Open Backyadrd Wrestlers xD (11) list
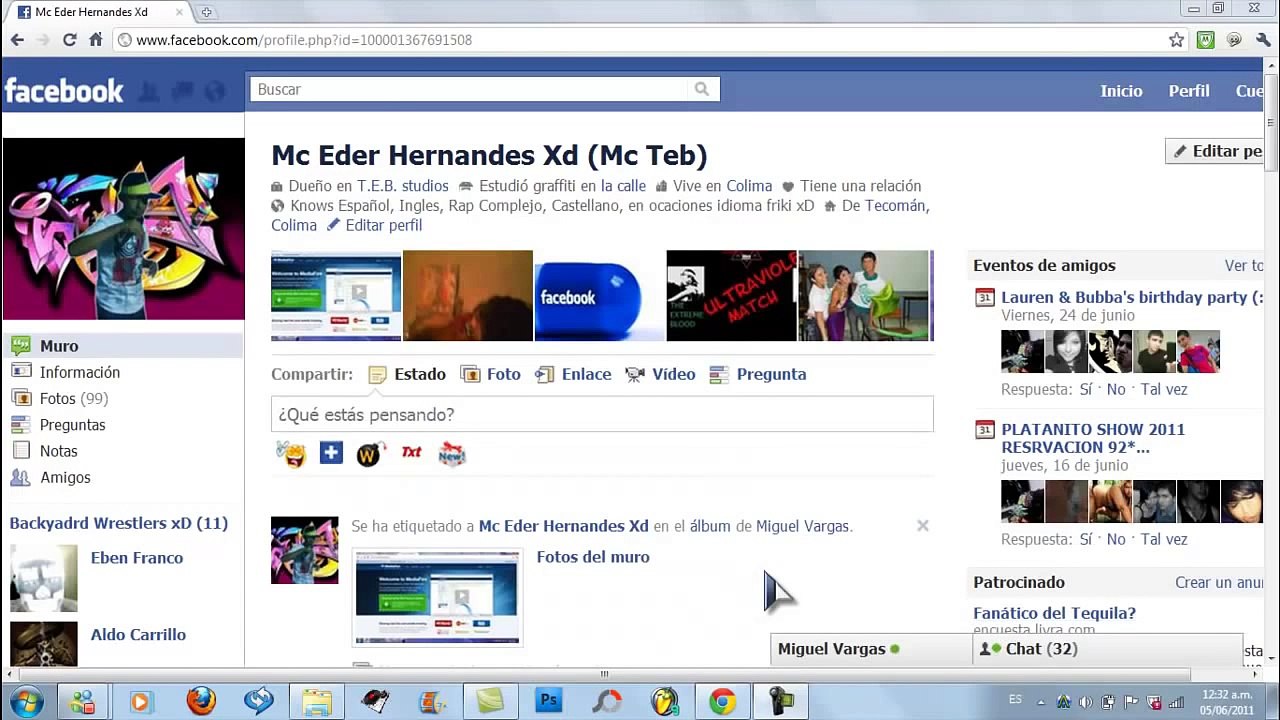The height and width of the screenshot is (720, 1280). (x=118, y=523)
